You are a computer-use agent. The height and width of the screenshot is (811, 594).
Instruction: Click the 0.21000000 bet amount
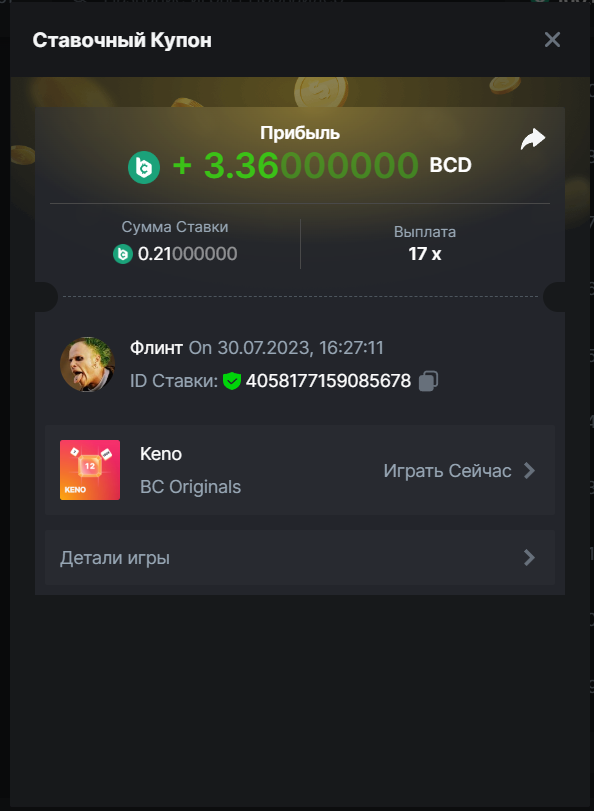point(187,254)
